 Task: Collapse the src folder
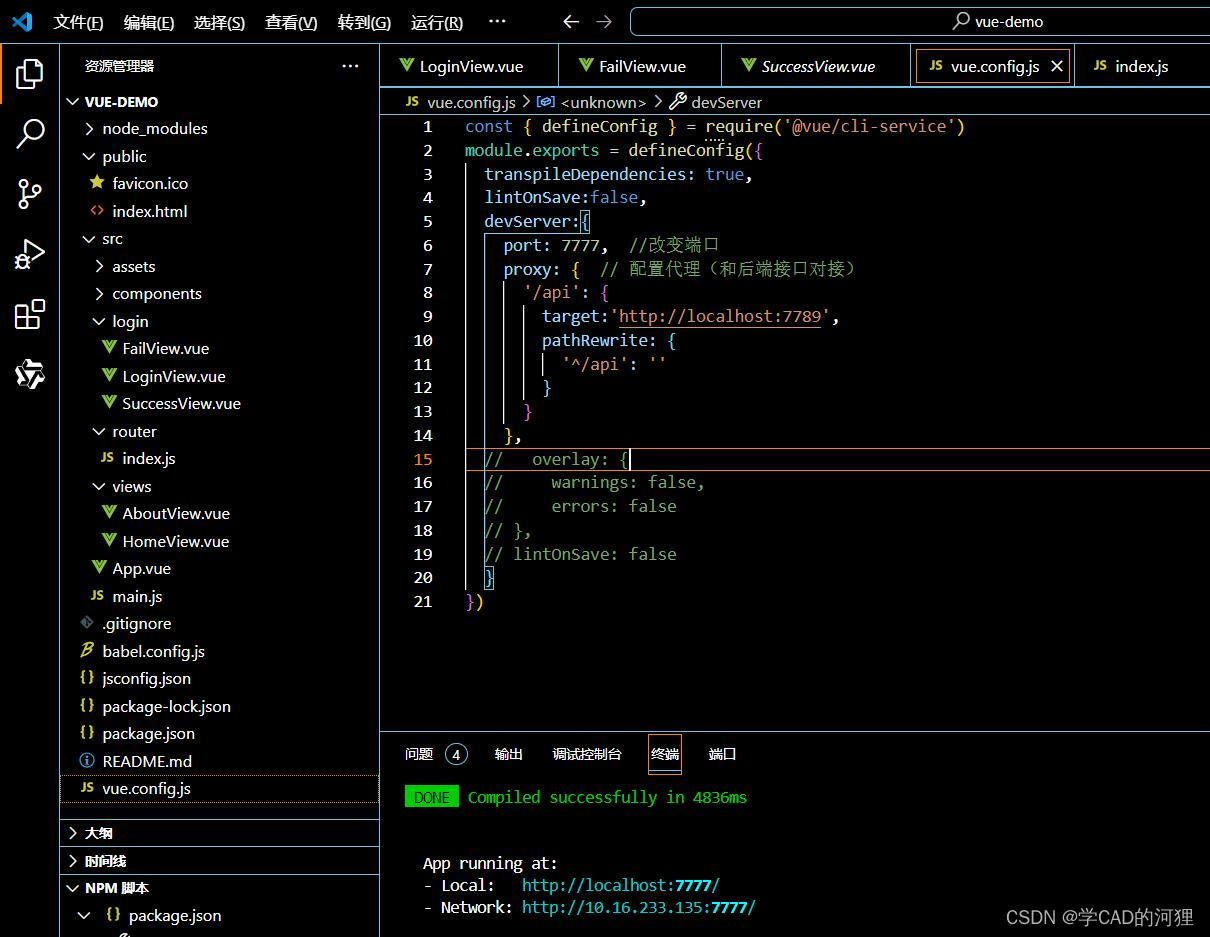pyautogui.click(x=89, y=239)
